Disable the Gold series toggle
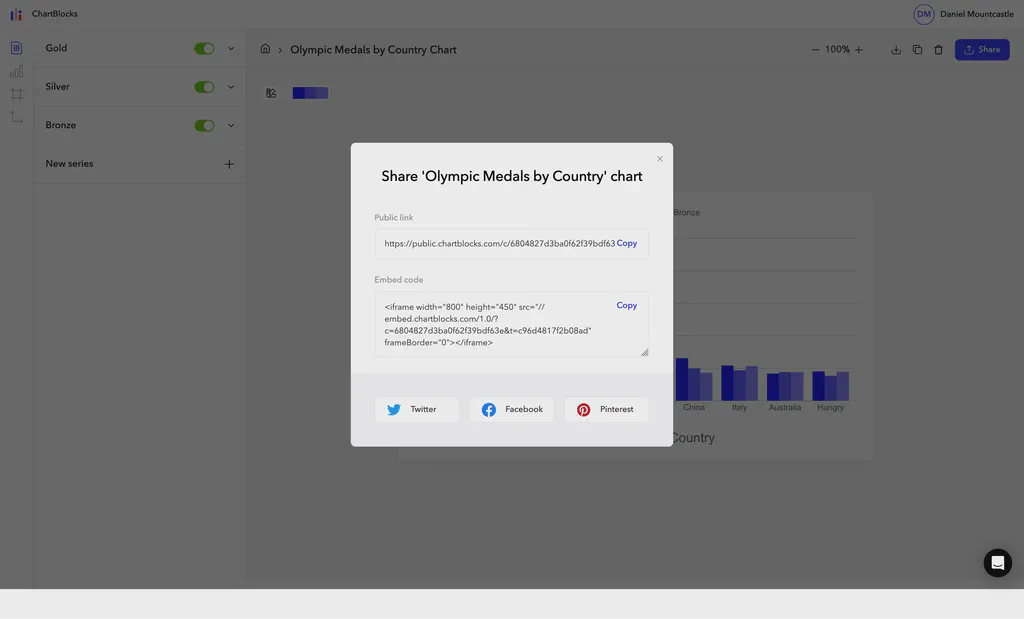1024x619 pixels. pos(204,47)
